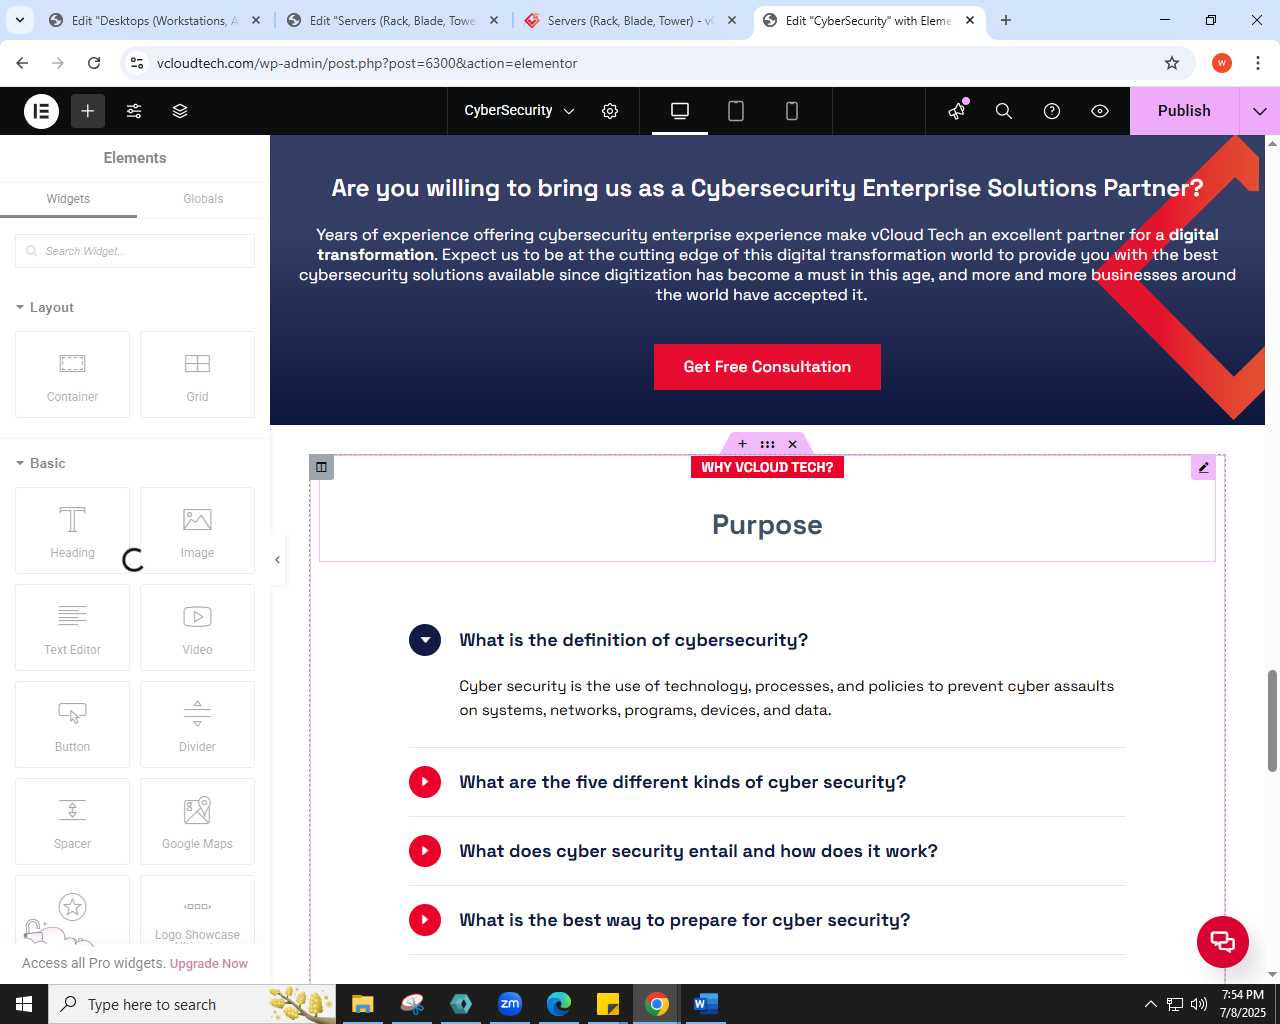Select the Text Editor widget
Viewport: 1280px width, 1024px height.
(x=72, y=628)
